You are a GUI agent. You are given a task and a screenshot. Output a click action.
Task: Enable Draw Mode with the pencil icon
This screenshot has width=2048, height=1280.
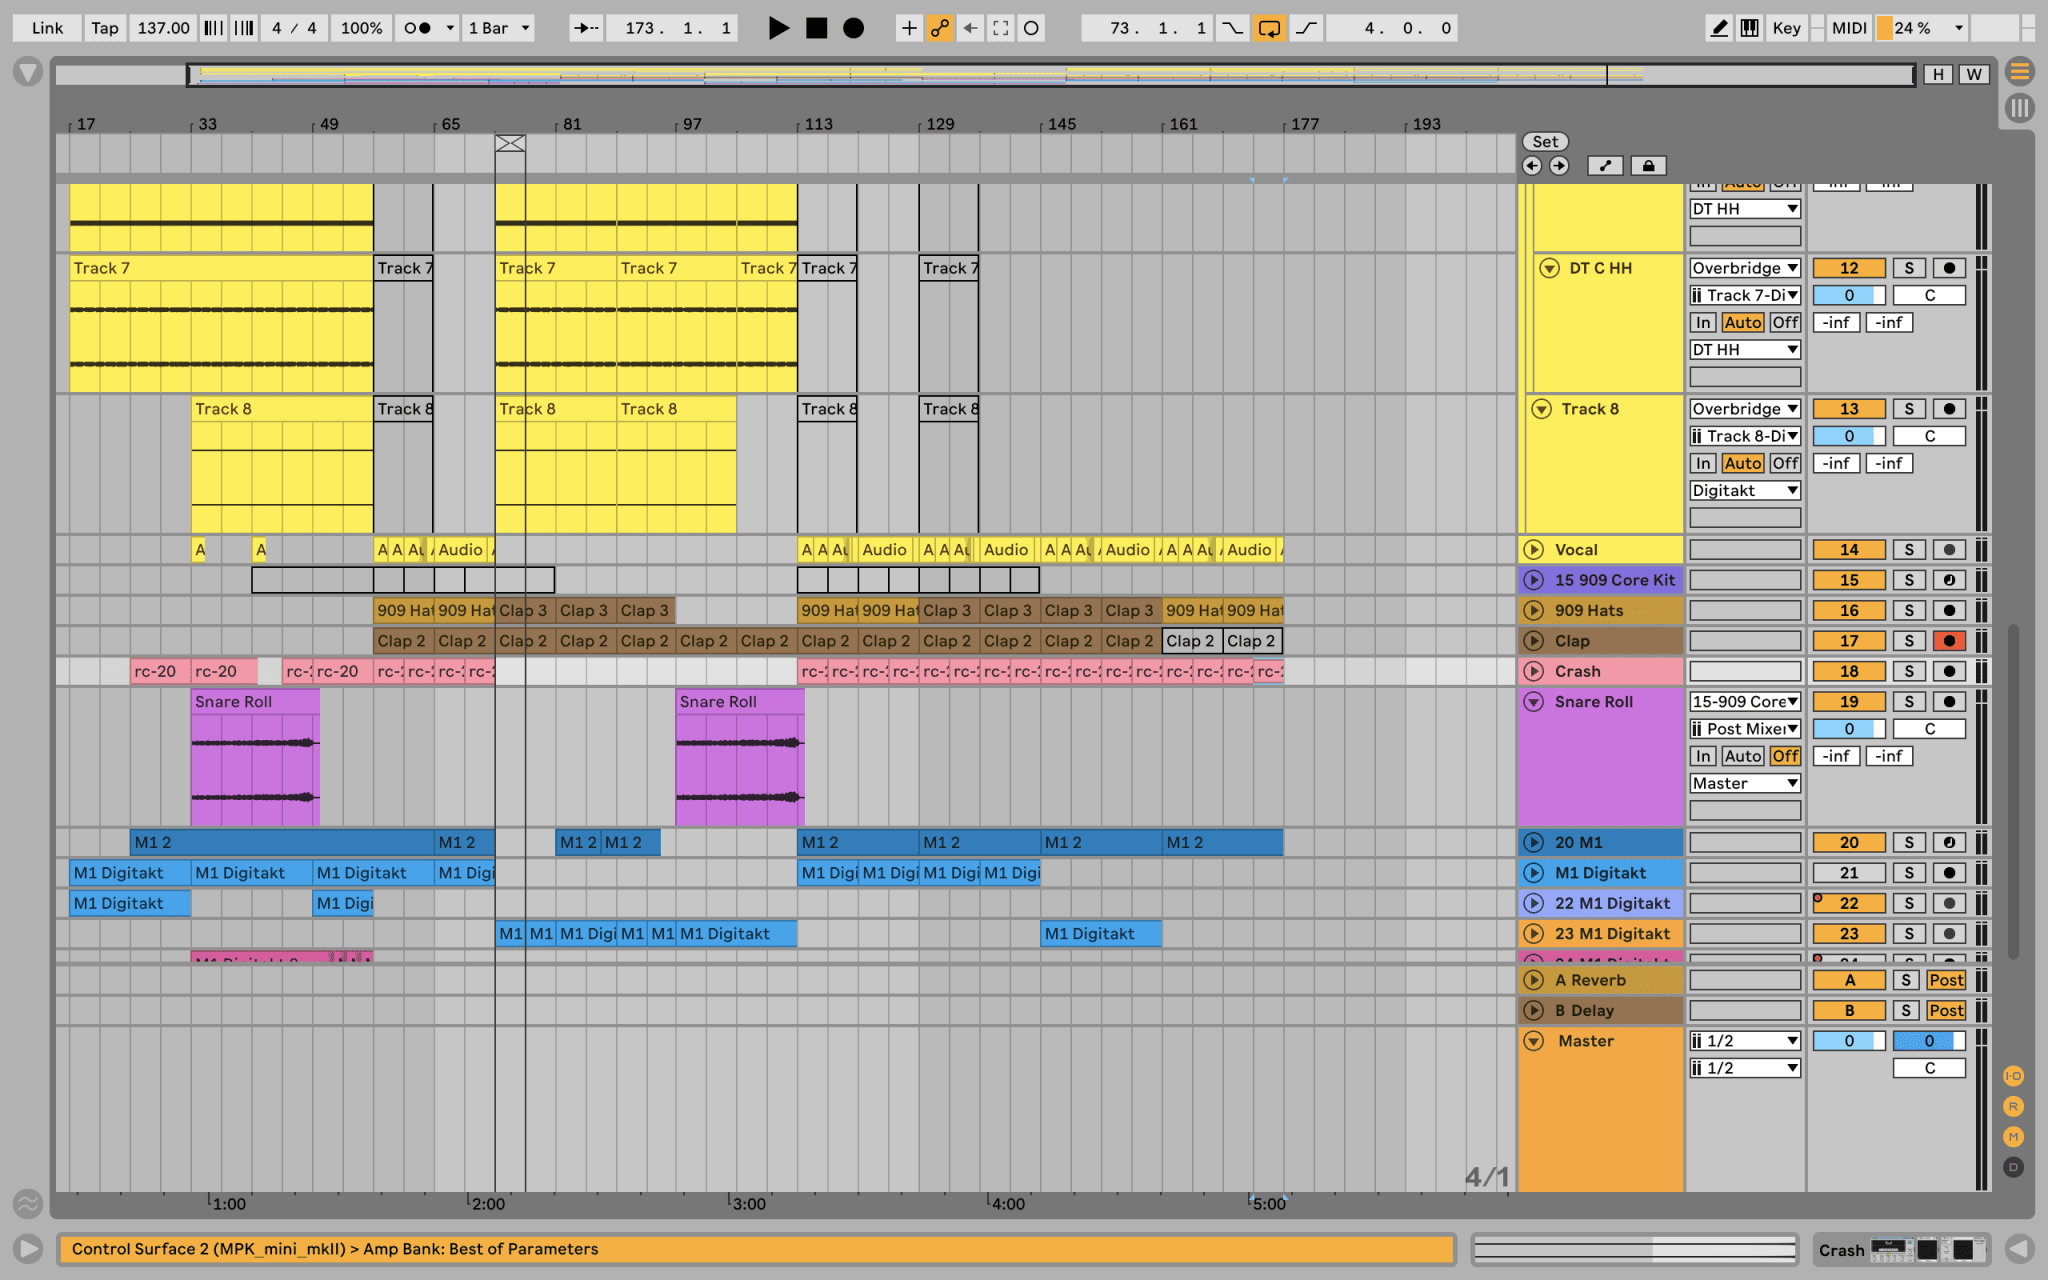(1719, 28)
